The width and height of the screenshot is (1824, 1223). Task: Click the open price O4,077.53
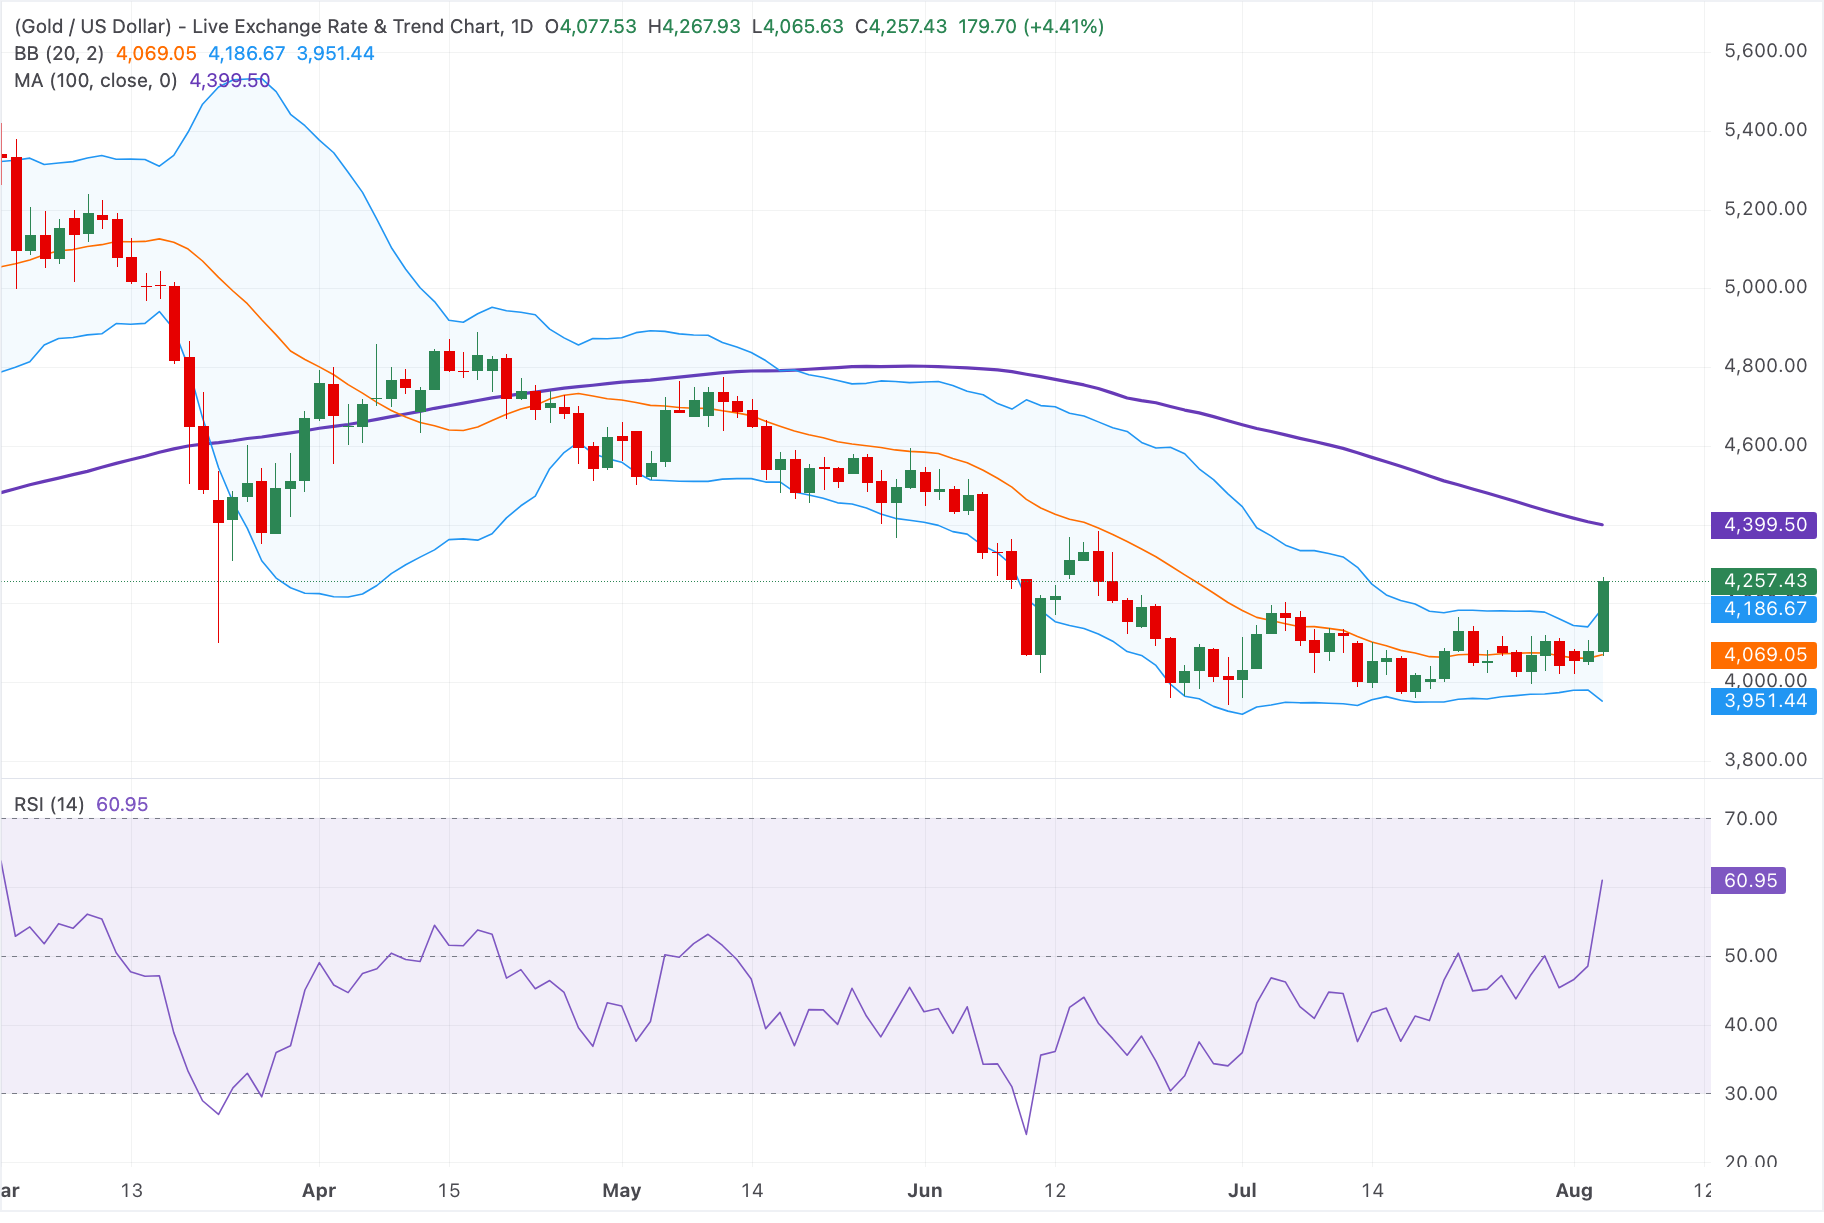coord(590,26)
